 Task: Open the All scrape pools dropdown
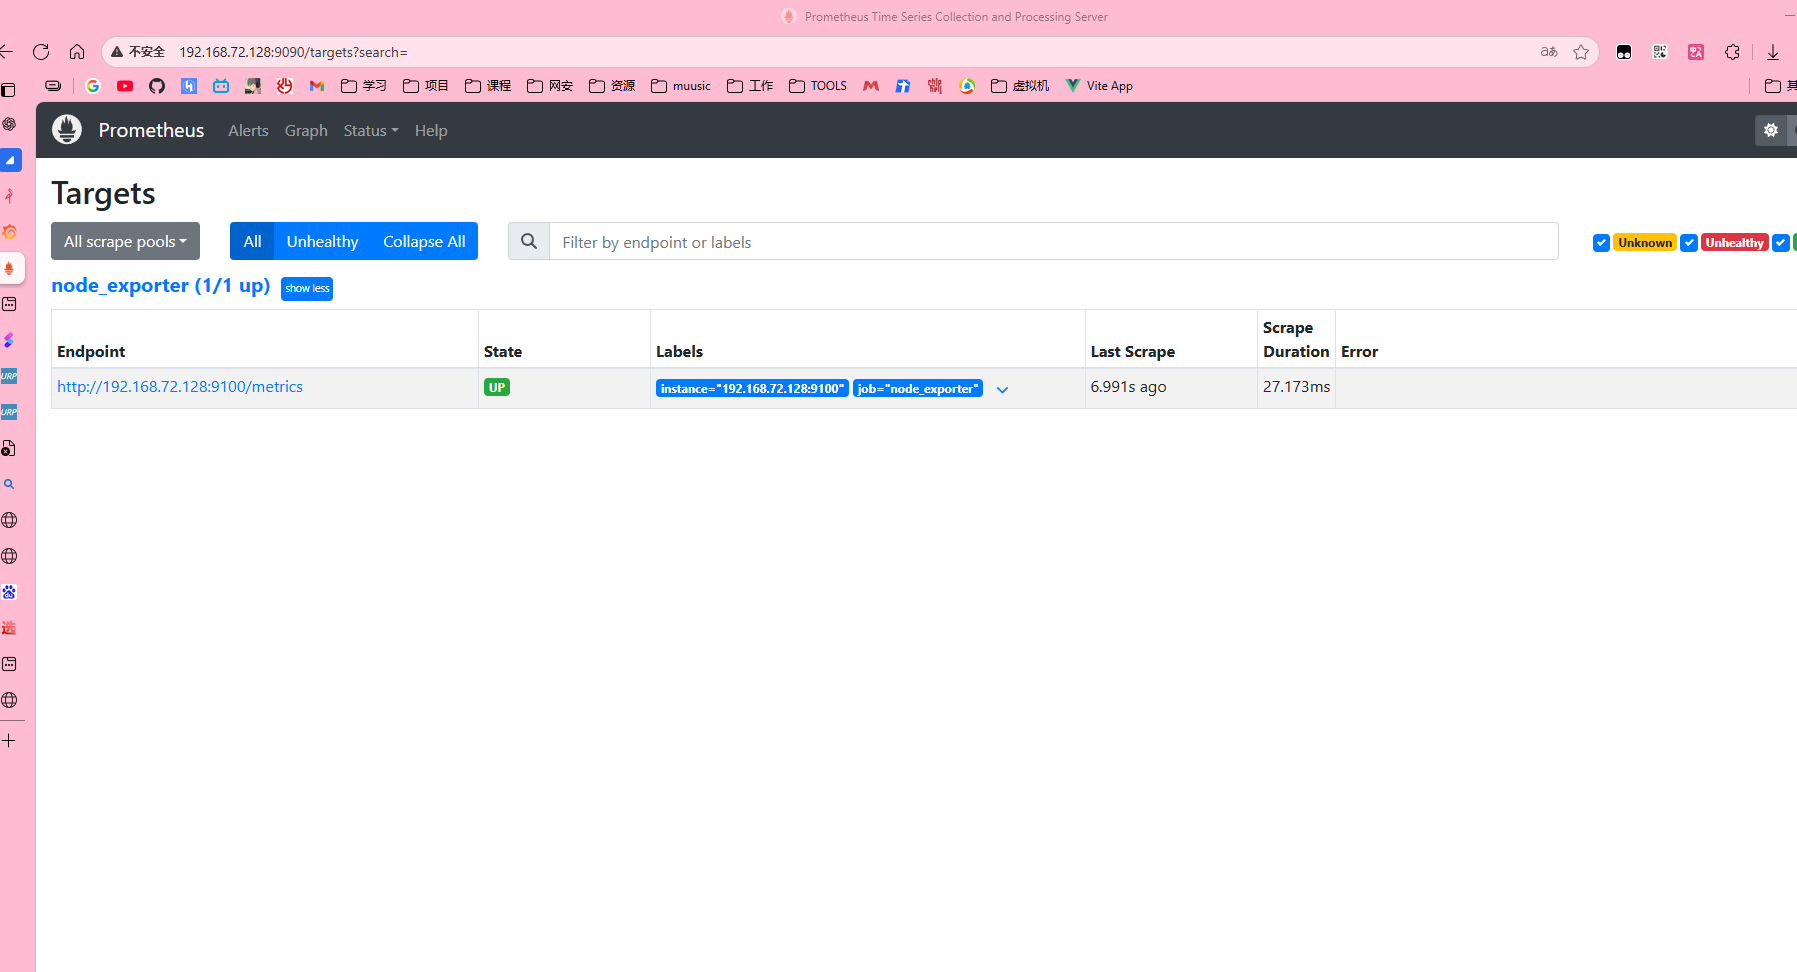125,241
